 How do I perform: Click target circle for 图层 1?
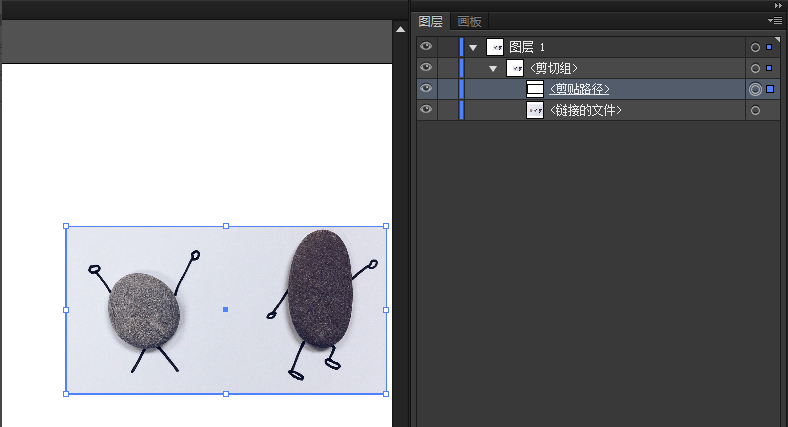(755, 47)
